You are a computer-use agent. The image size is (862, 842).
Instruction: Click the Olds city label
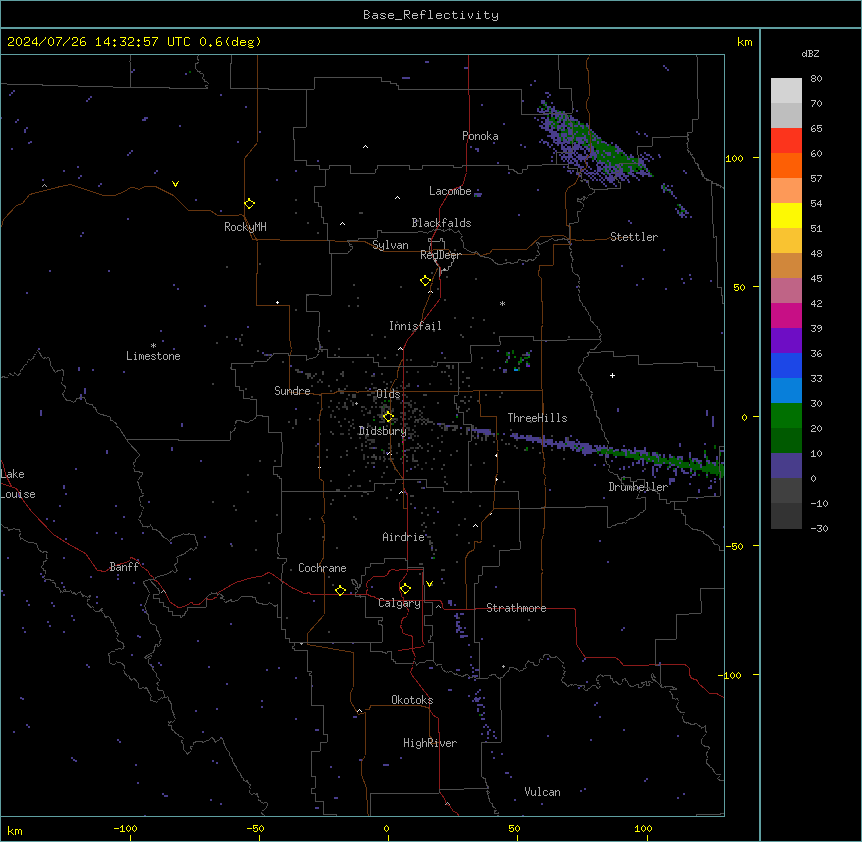click(388, 394)
